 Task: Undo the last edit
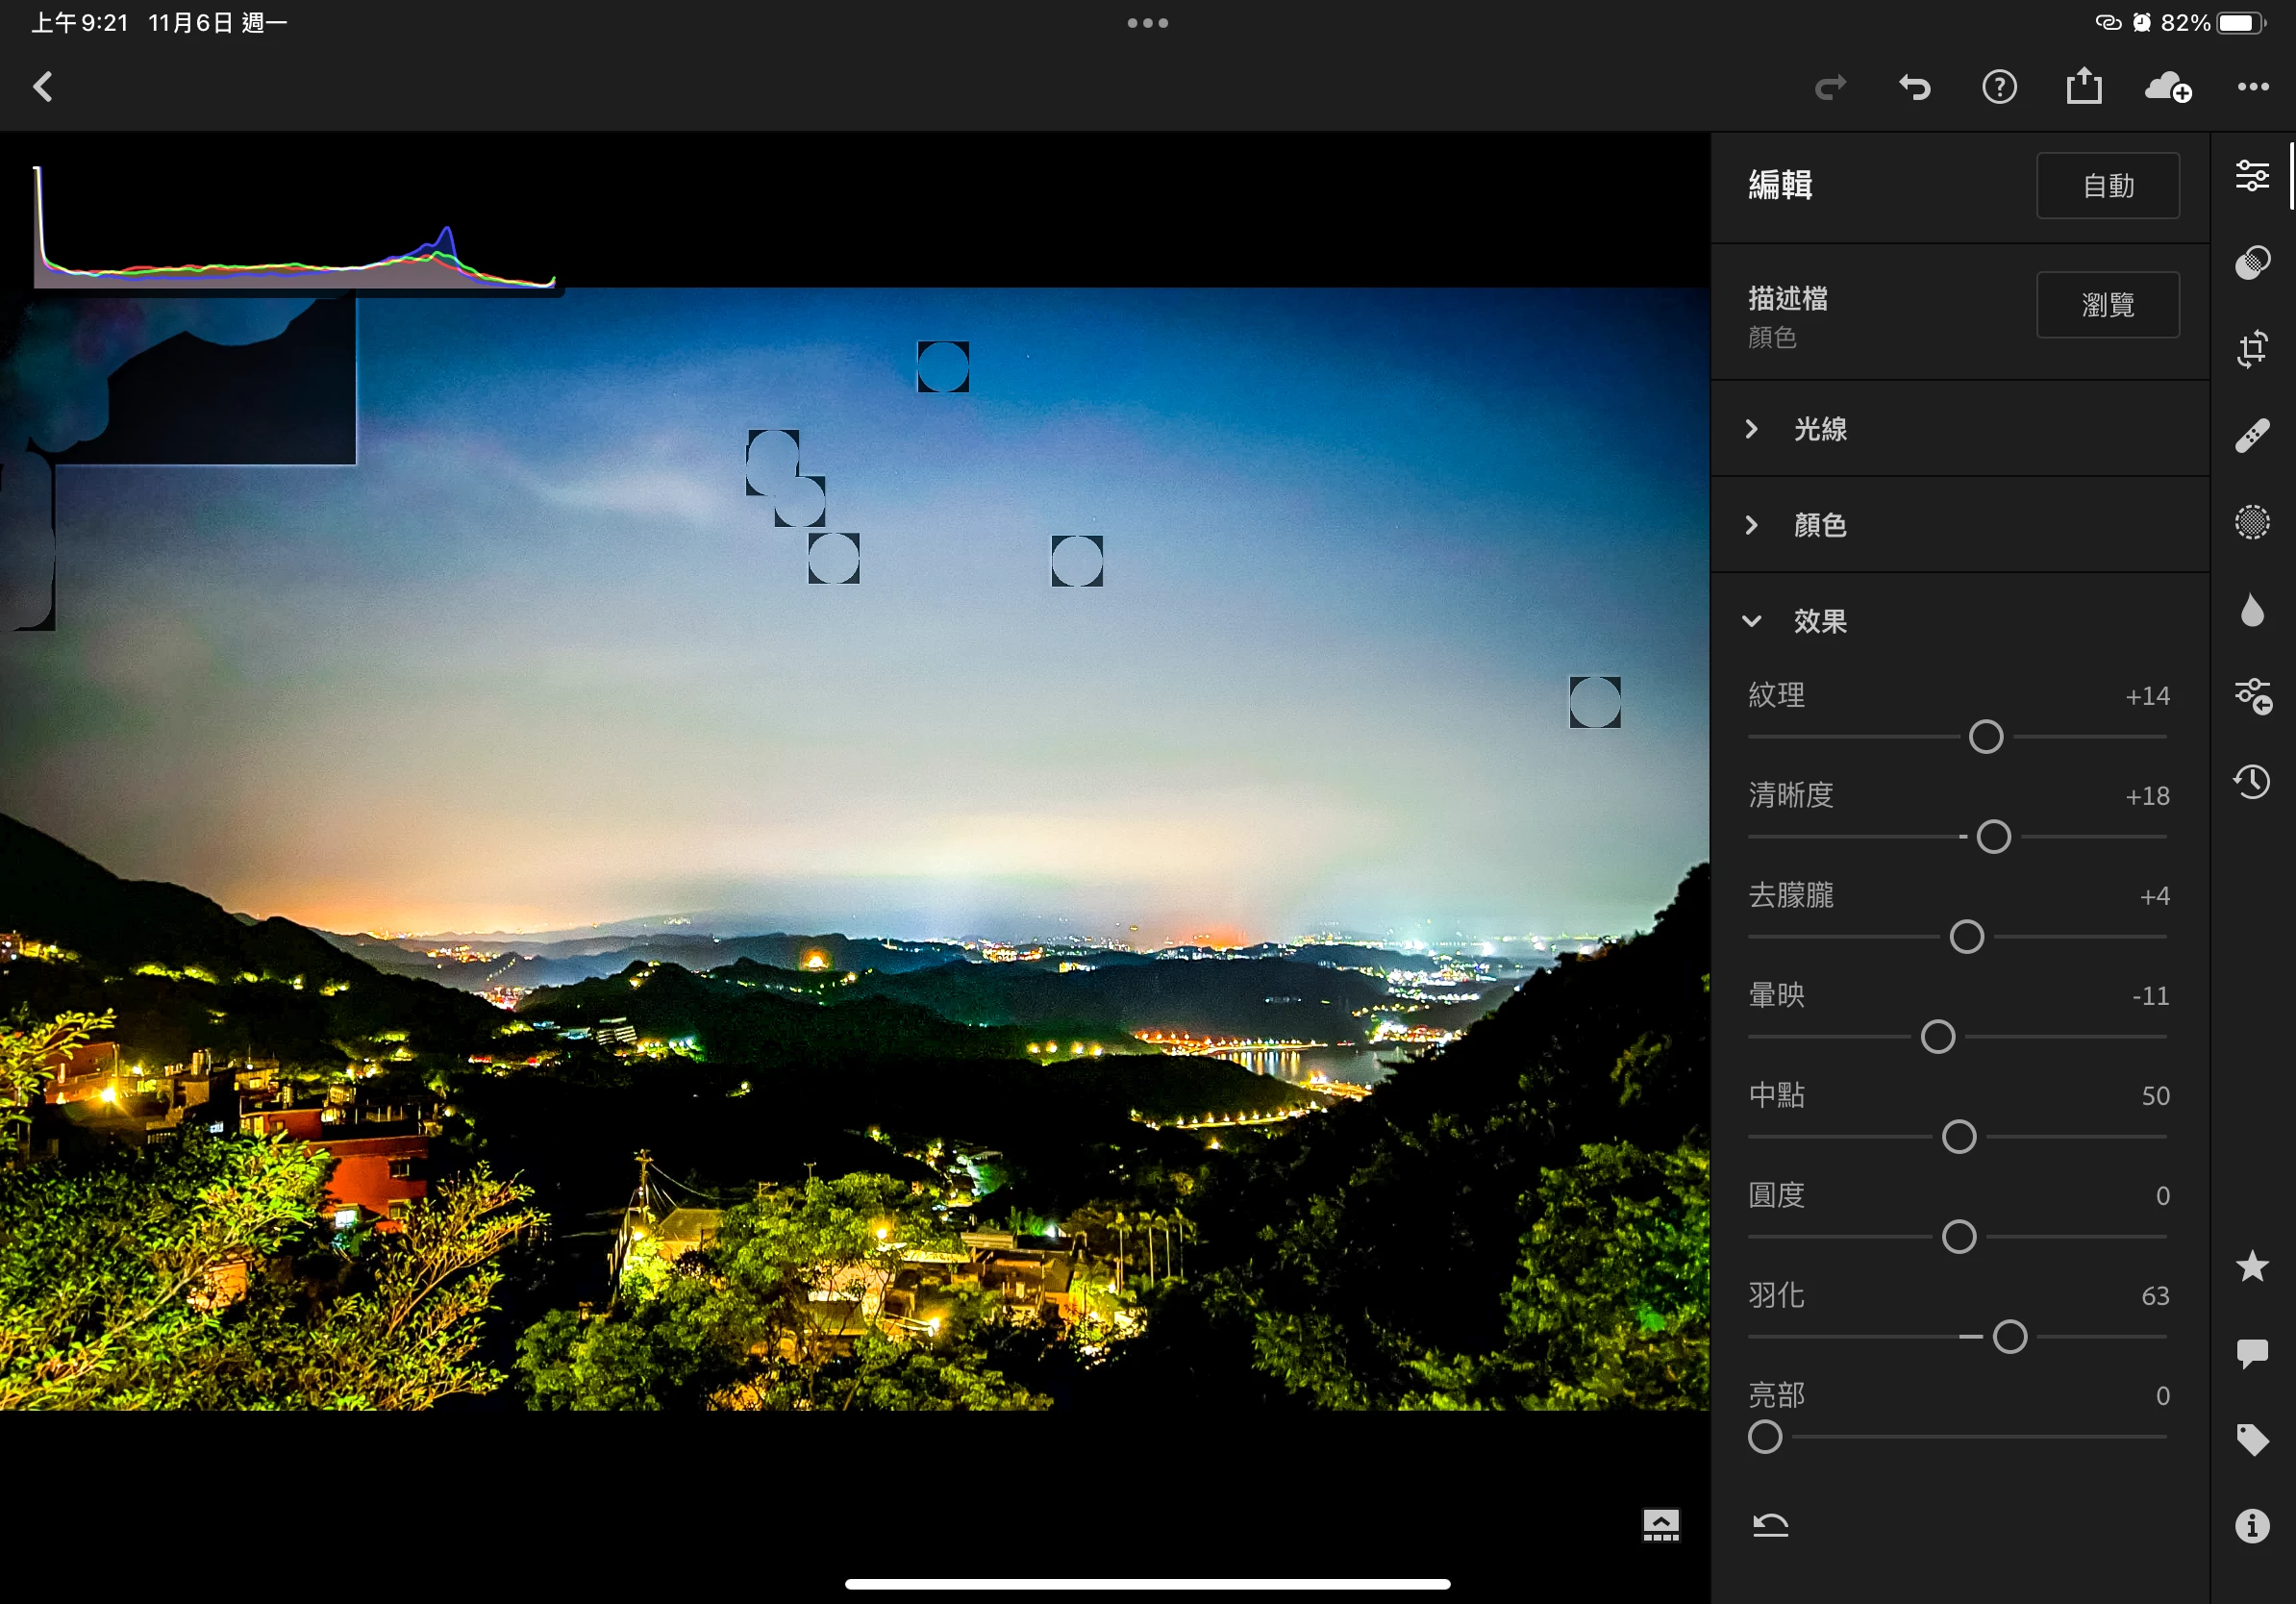(x=1914, y=88)
